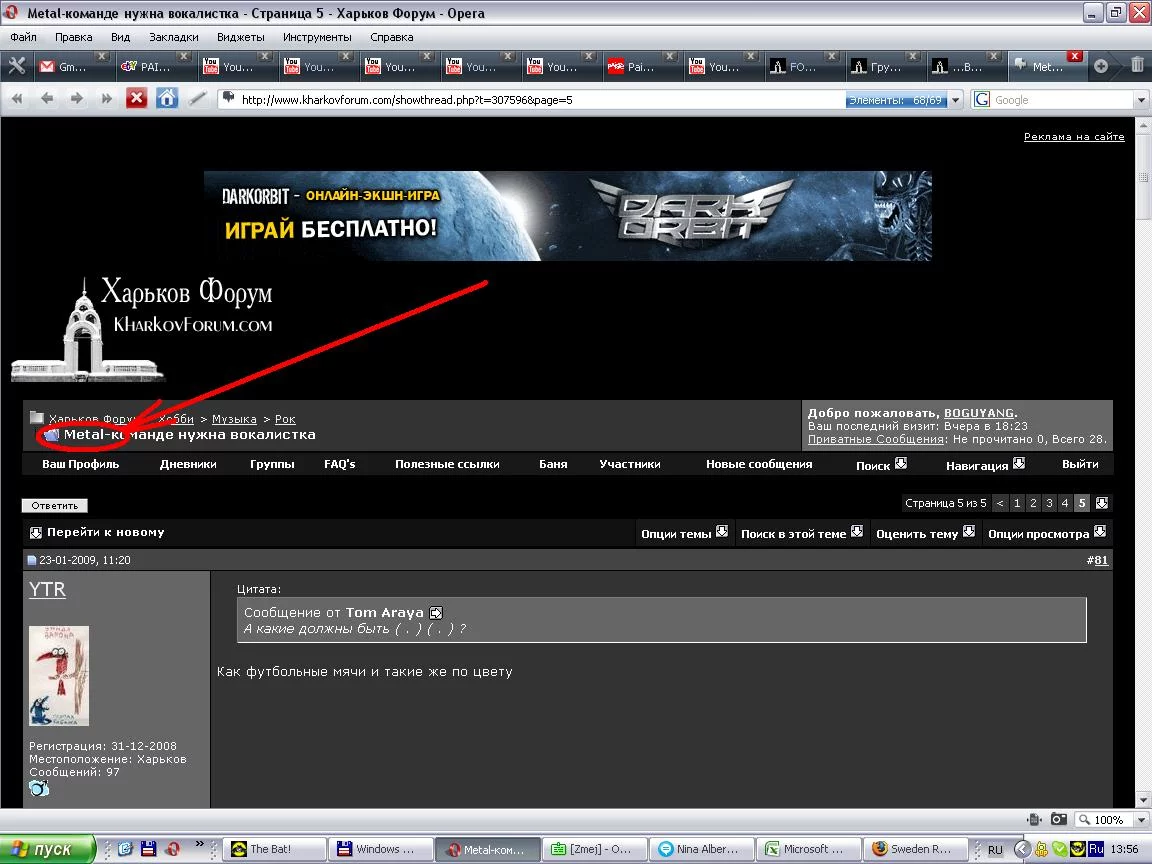Expand Опции темы dropdown
This screenshot has height=864, width=1152.
tap(721, 531)
